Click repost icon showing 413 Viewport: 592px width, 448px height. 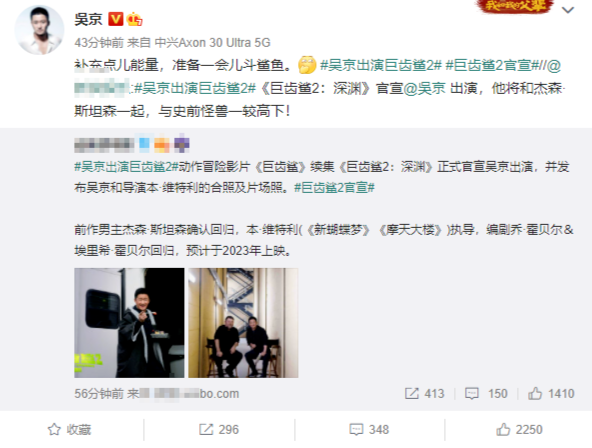(412, 393)
